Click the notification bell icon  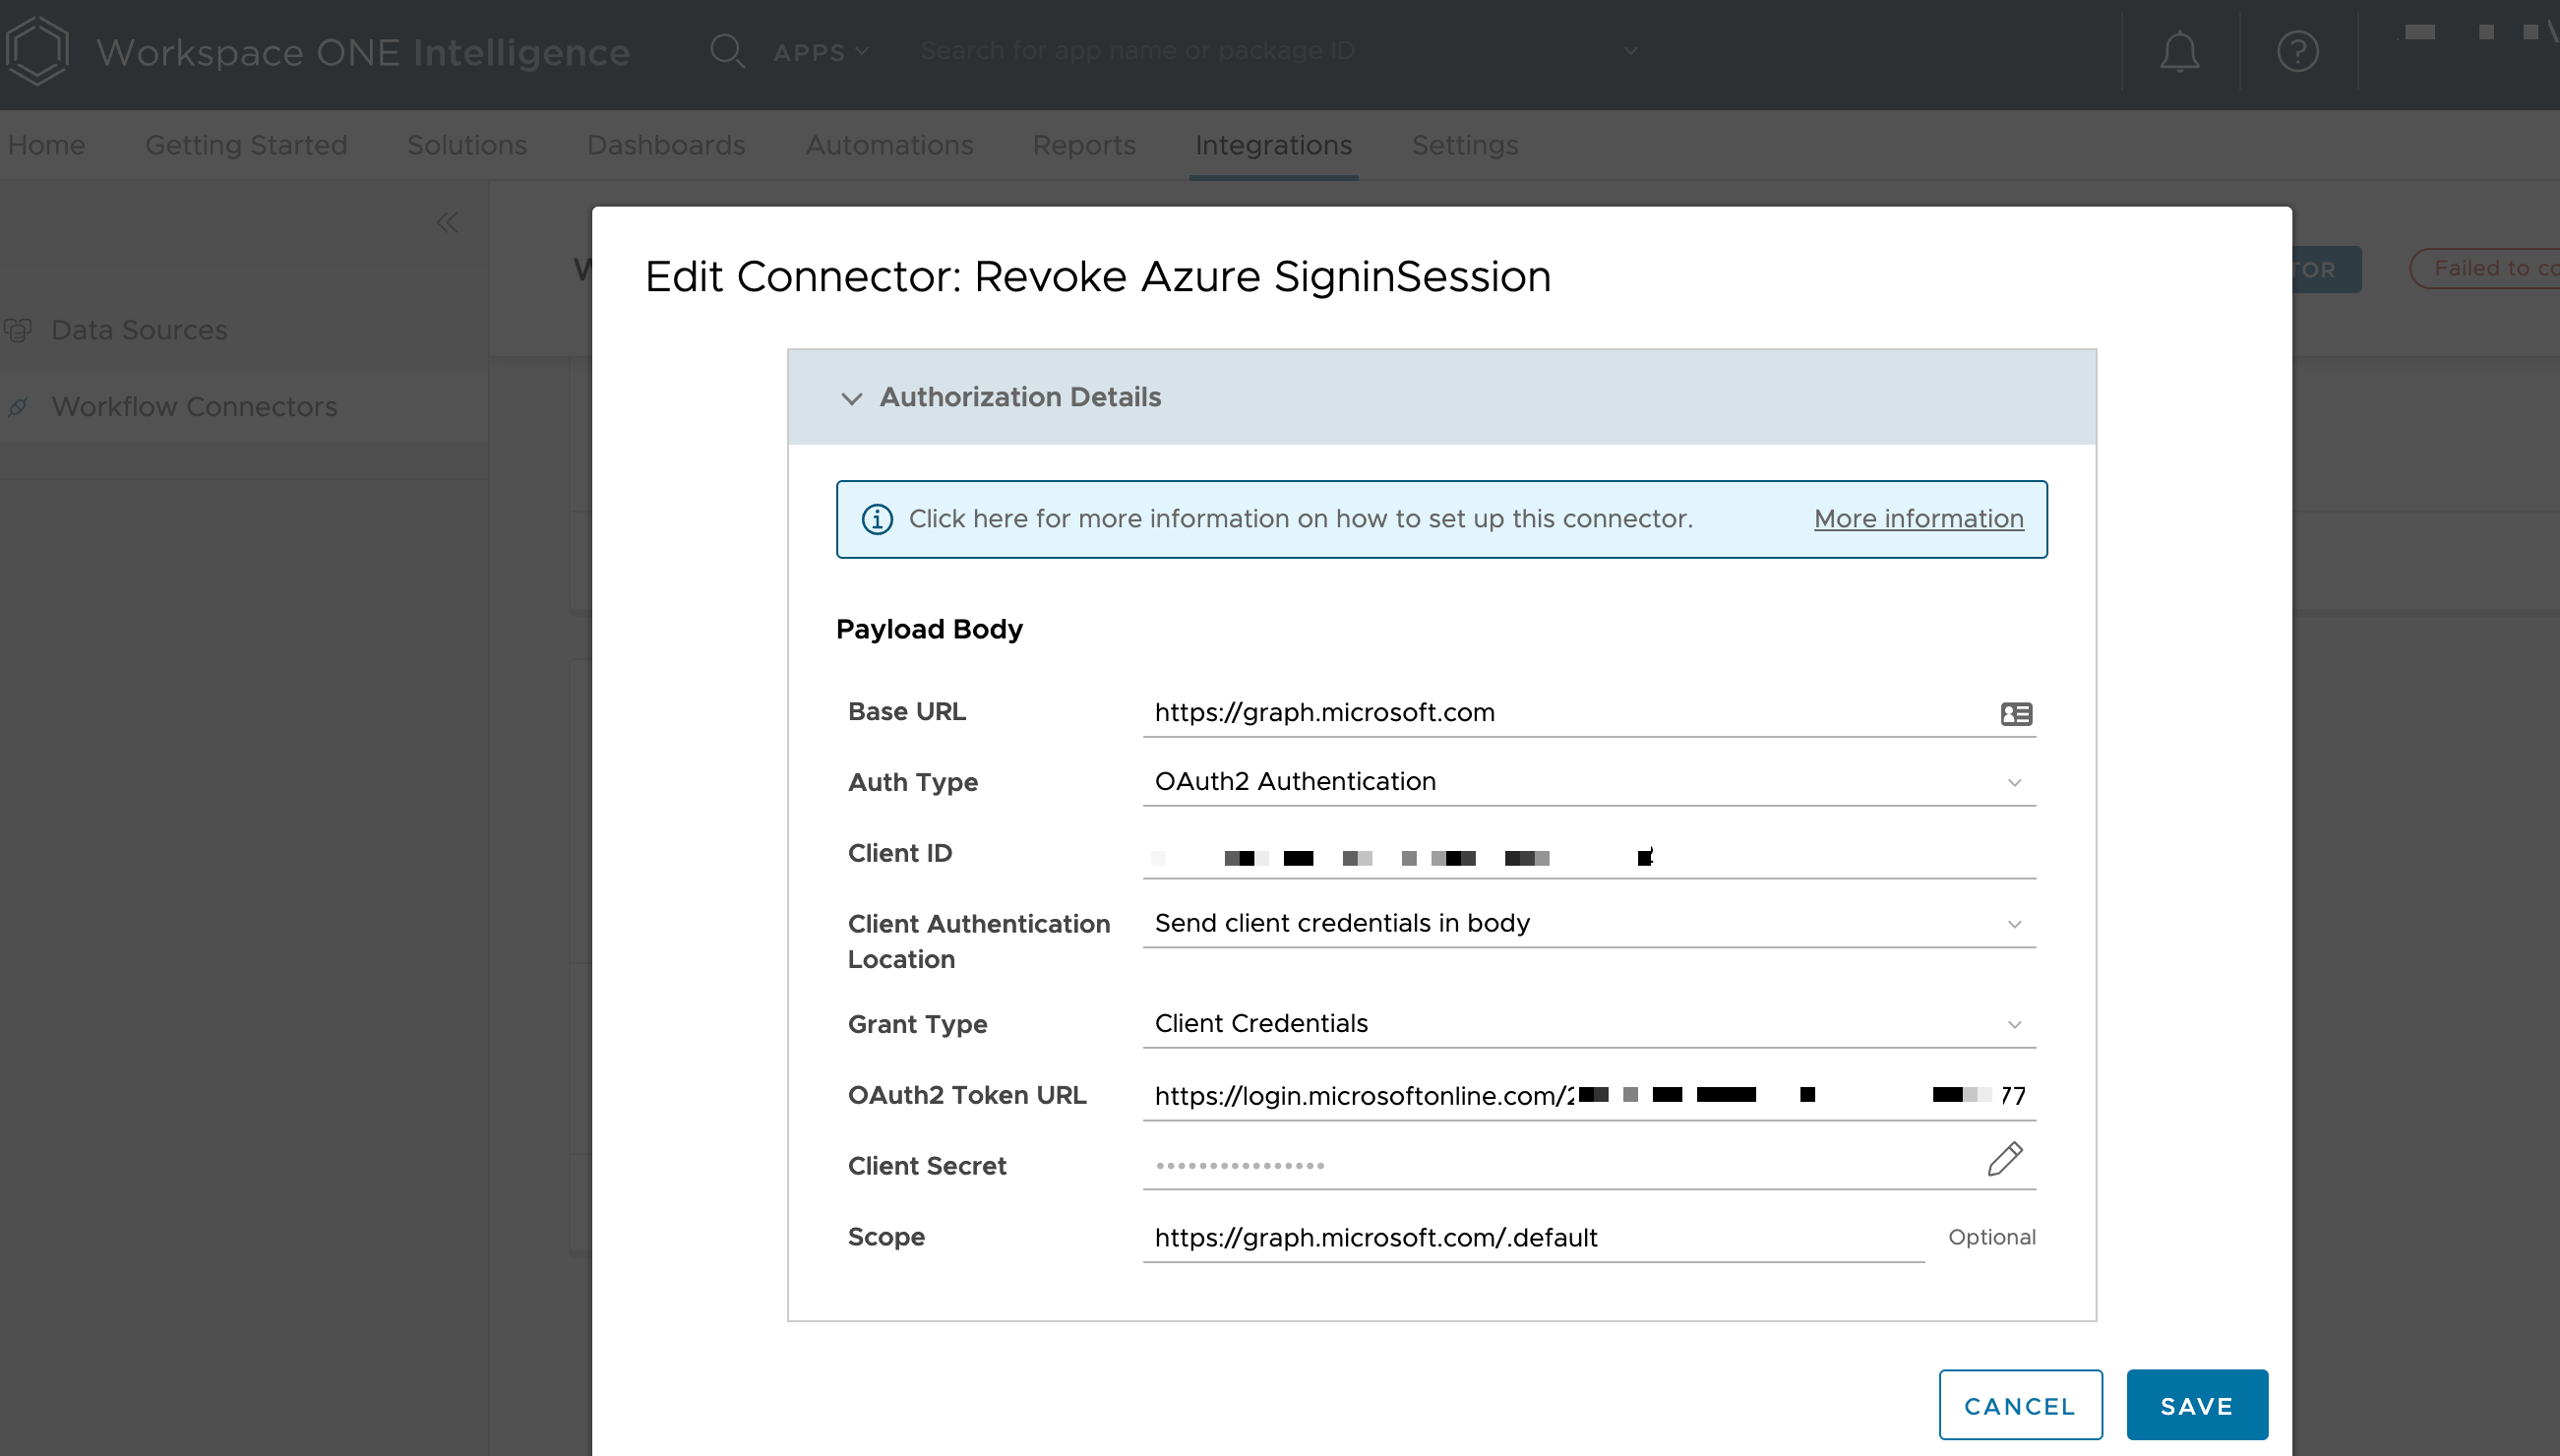pyautogui.click(x=2179, y=52)
